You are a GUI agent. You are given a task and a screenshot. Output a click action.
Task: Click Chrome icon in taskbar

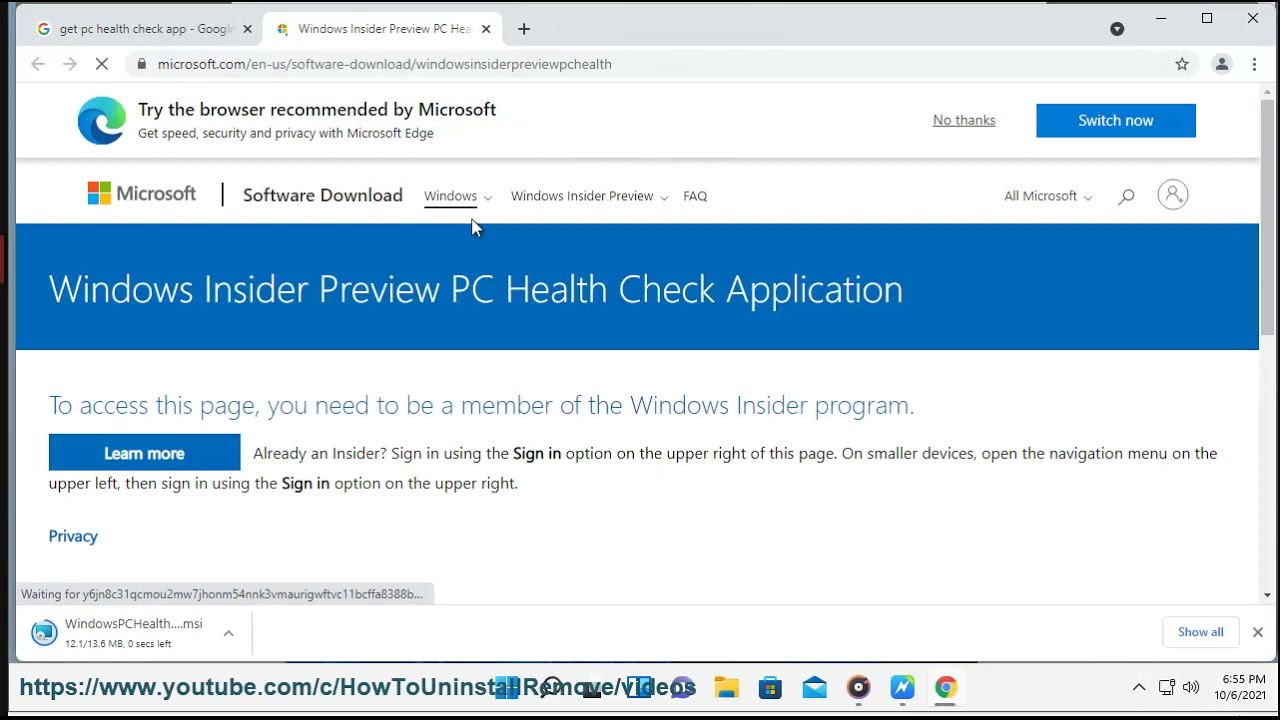click(x=946, y=687)
